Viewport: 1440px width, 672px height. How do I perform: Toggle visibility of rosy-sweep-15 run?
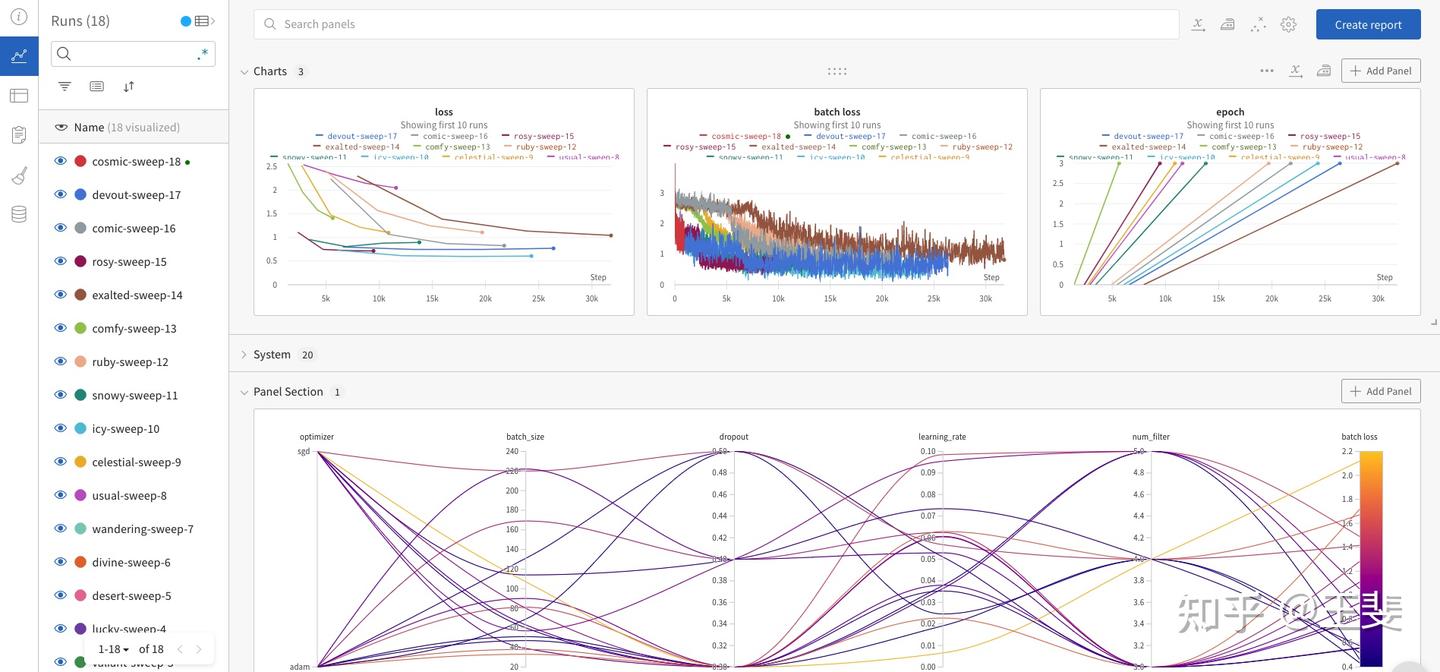point(60,261)
